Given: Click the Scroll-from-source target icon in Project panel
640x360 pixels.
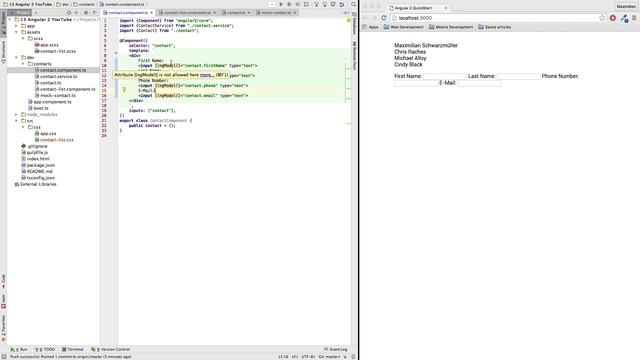Looking at the screenshot, I should pos(69,13).
